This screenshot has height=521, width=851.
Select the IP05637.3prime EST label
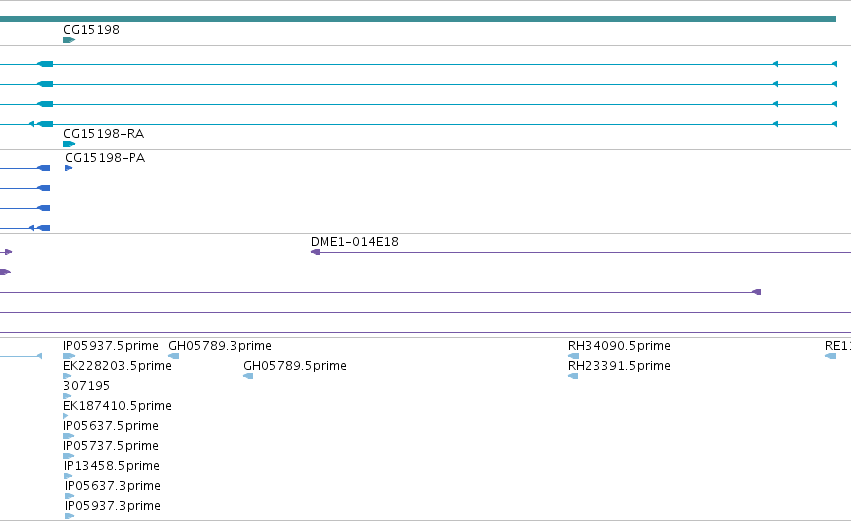coord(113,486)
